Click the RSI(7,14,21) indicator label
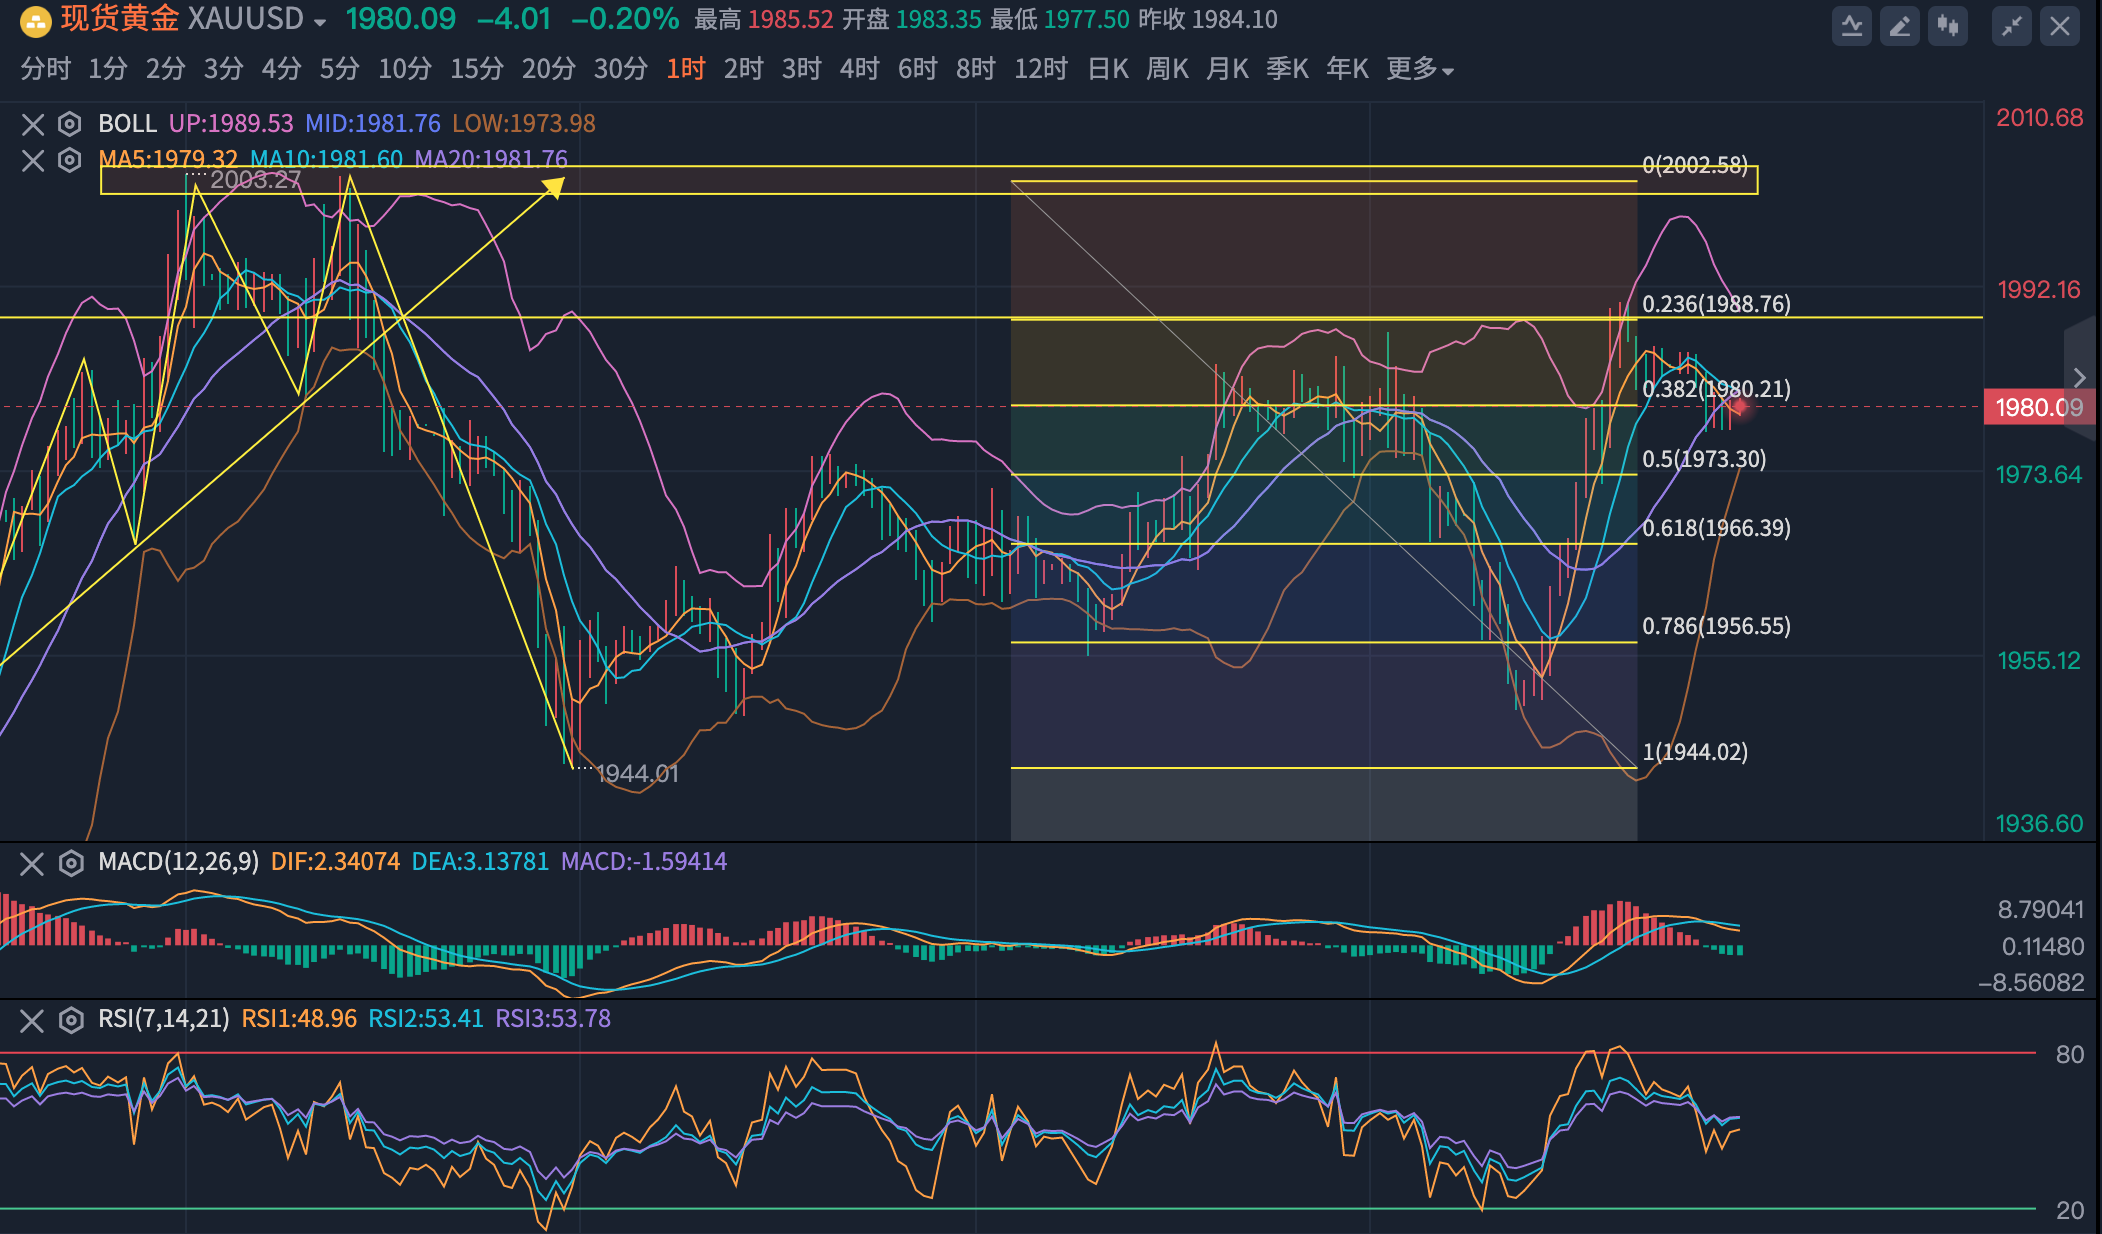Screen dimensions: 2102x1234 164,1019
